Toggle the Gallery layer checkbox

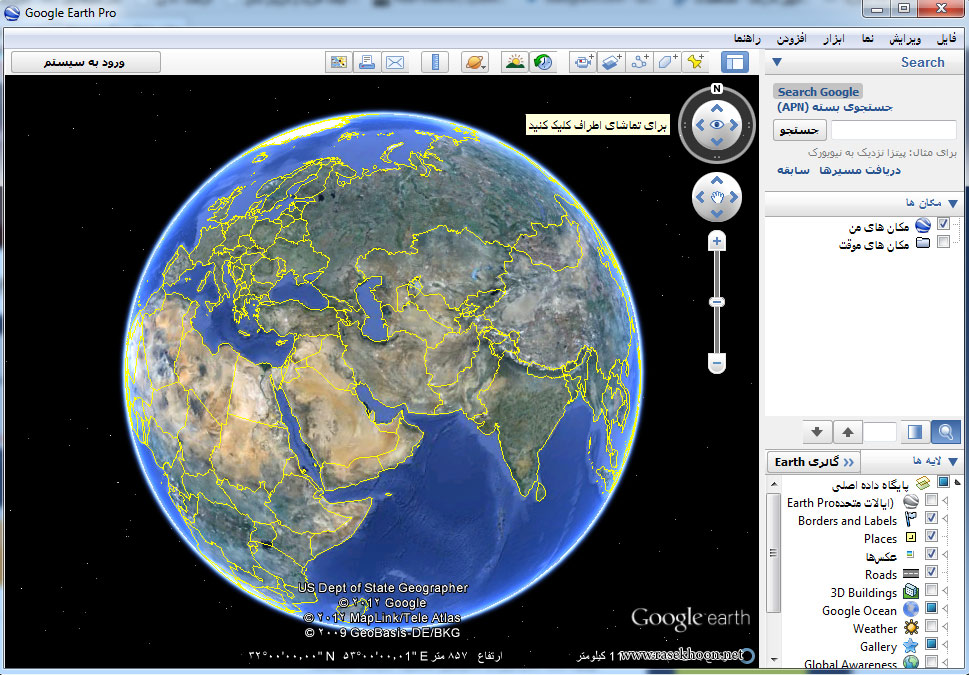(931, 644)
